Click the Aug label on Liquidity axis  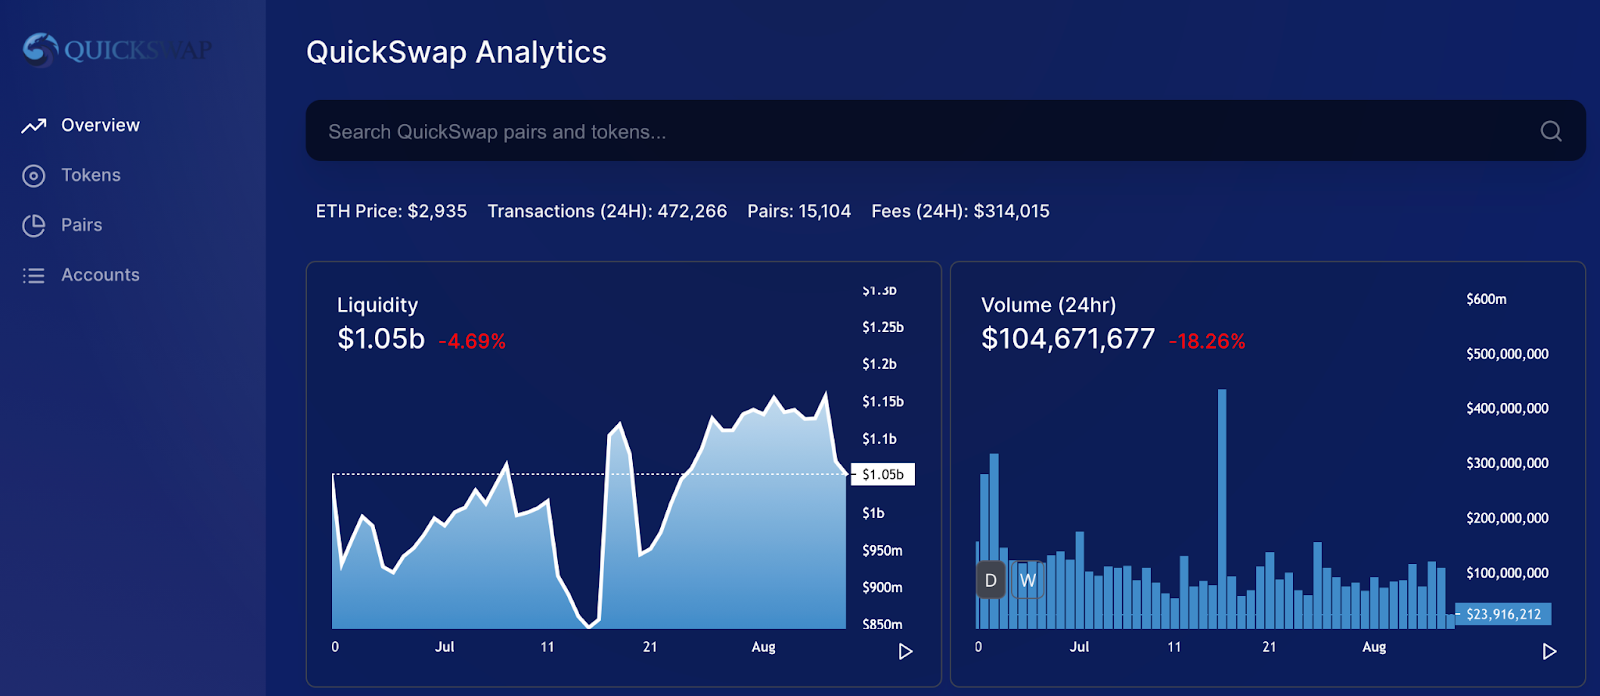click(x=764, y=647)
